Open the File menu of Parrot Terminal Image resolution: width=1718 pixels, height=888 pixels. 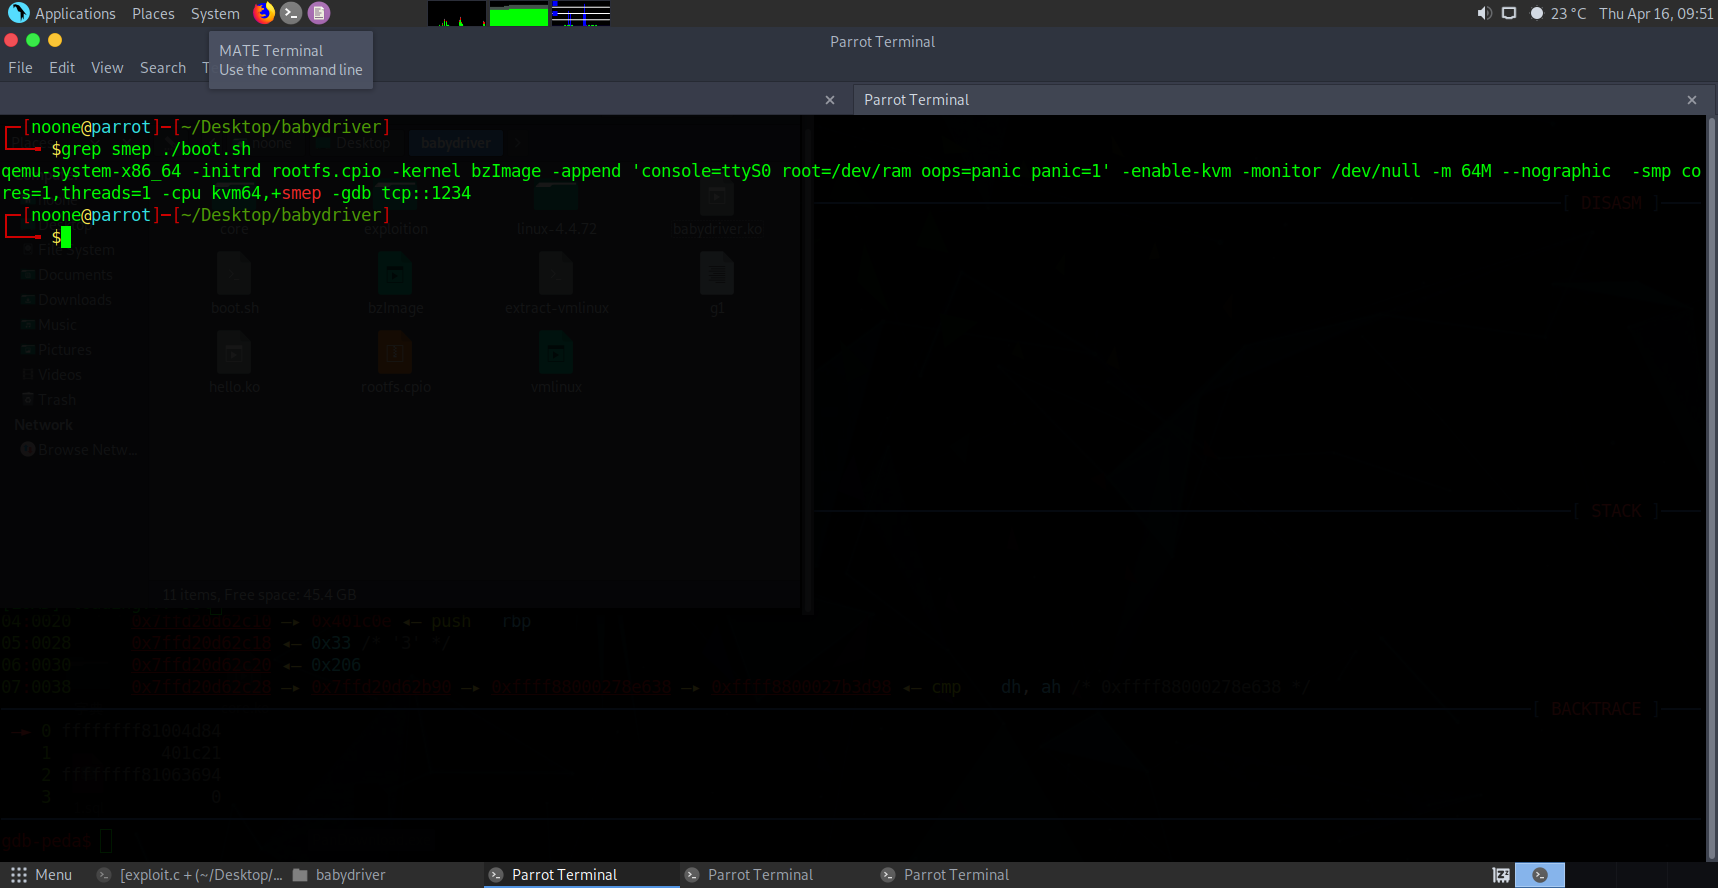20,68
